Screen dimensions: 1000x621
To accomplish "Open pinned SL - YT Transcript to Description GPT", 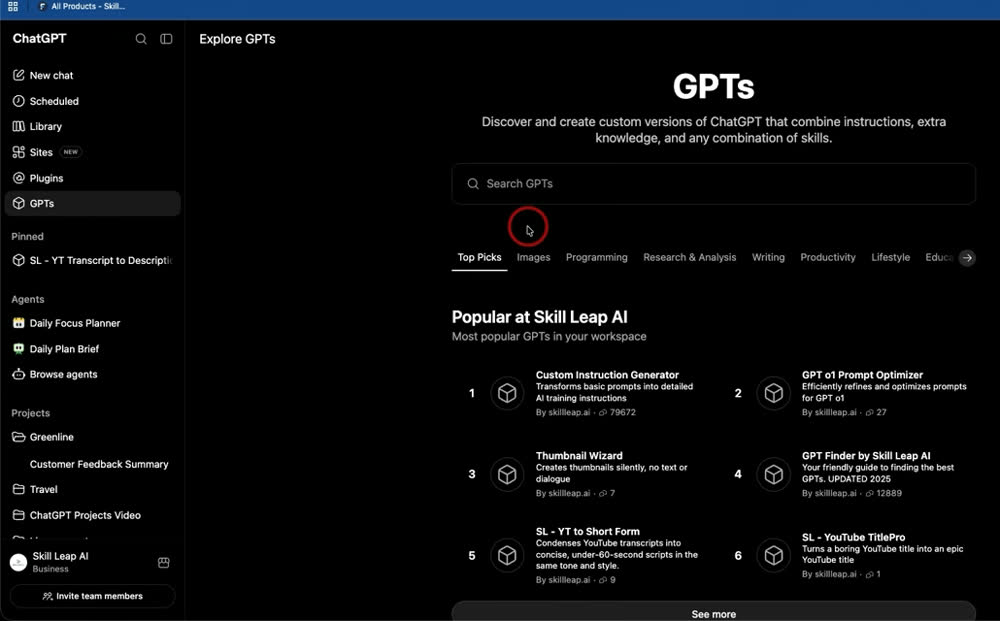I will click(92, 260).
